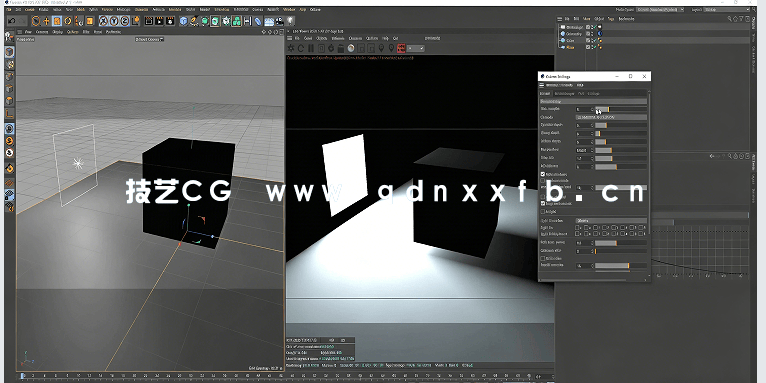Send scene and start Live Viewer render
The image size is (766, 383).
[290, 48]
